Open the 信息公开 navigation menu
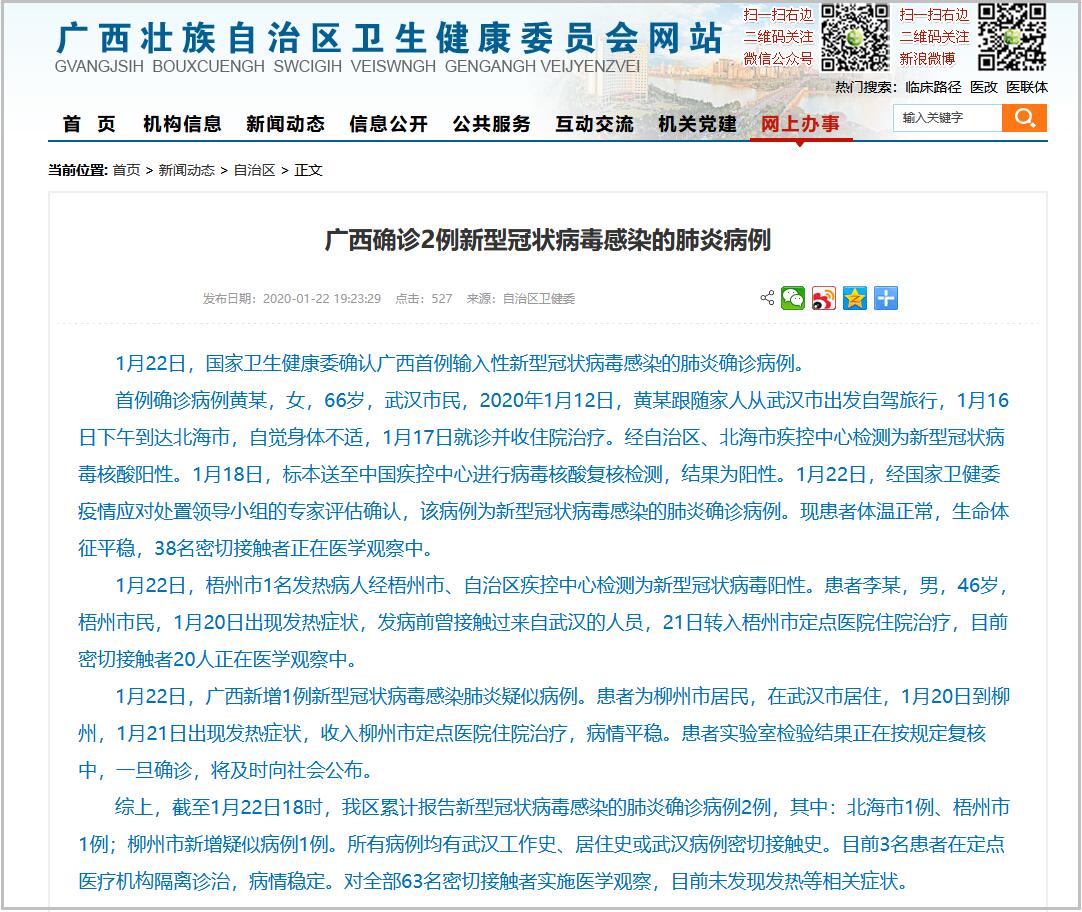 coord(388,124)
